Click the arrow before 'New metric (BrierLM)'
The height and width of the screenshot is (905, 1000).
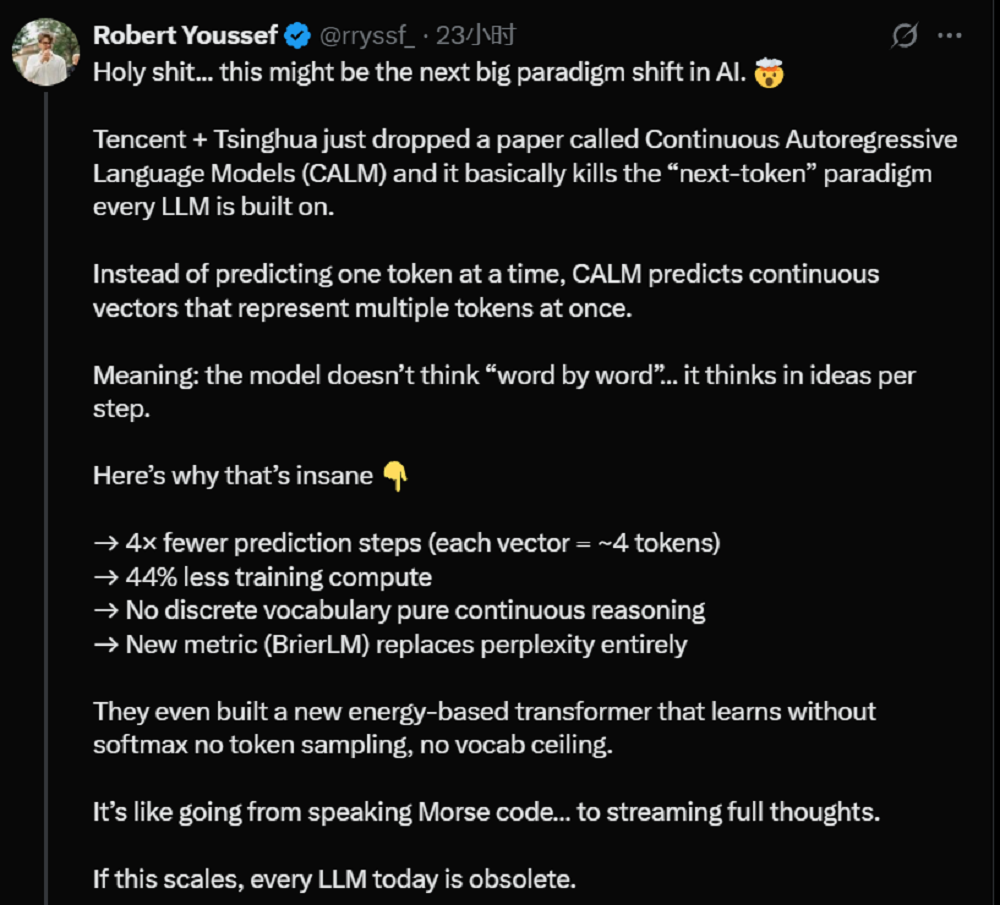pyautogui.click(x=106, y=644)
